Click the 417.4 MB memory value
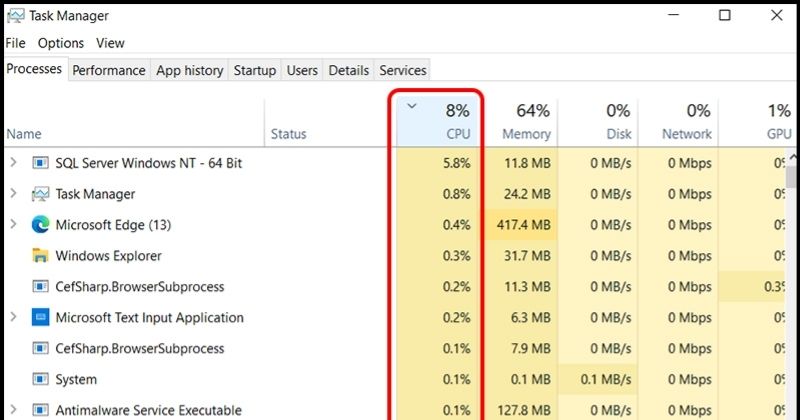Image resolution: width=800 pixels, height=420 pixels. (523, 225)
